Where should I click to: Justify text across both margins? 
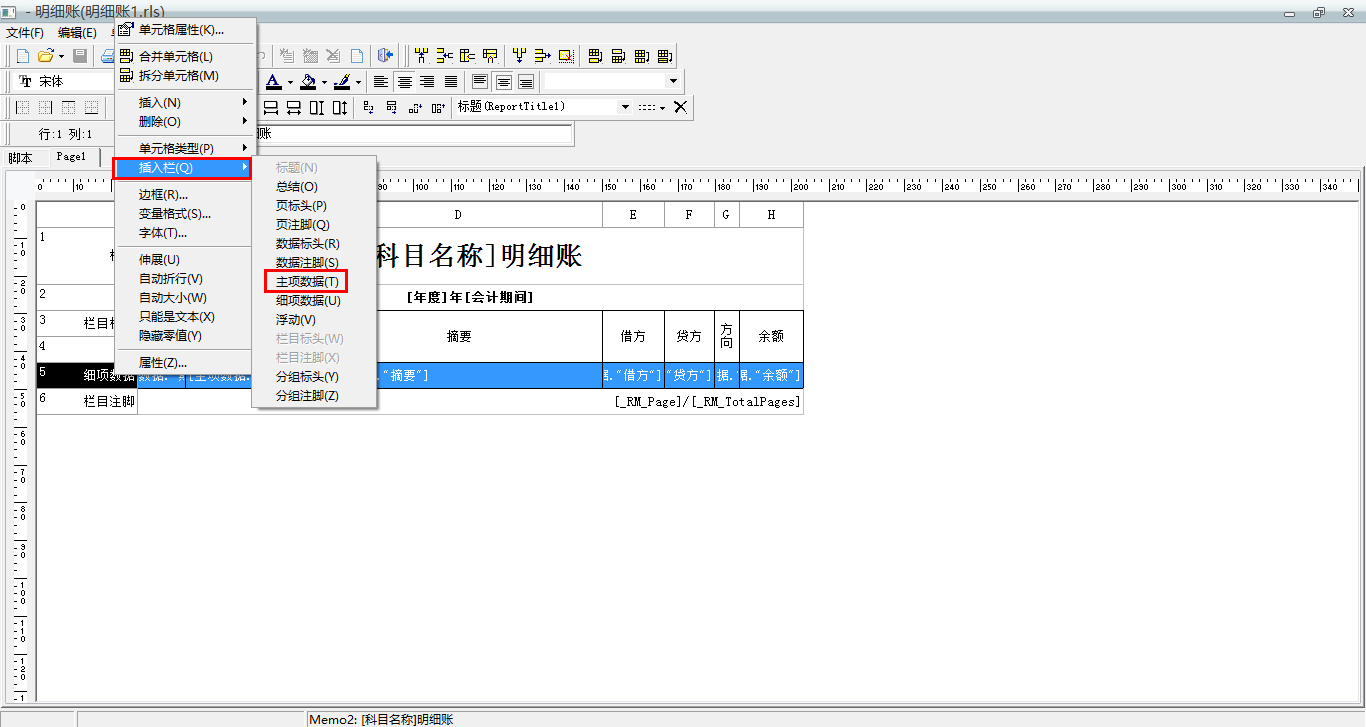(x=450, y=82)
